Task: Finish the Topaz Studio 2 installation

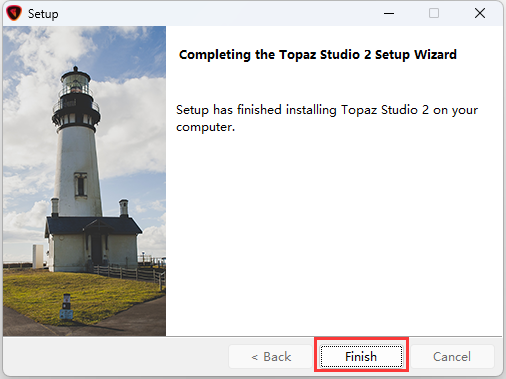Action: (361, 356)
